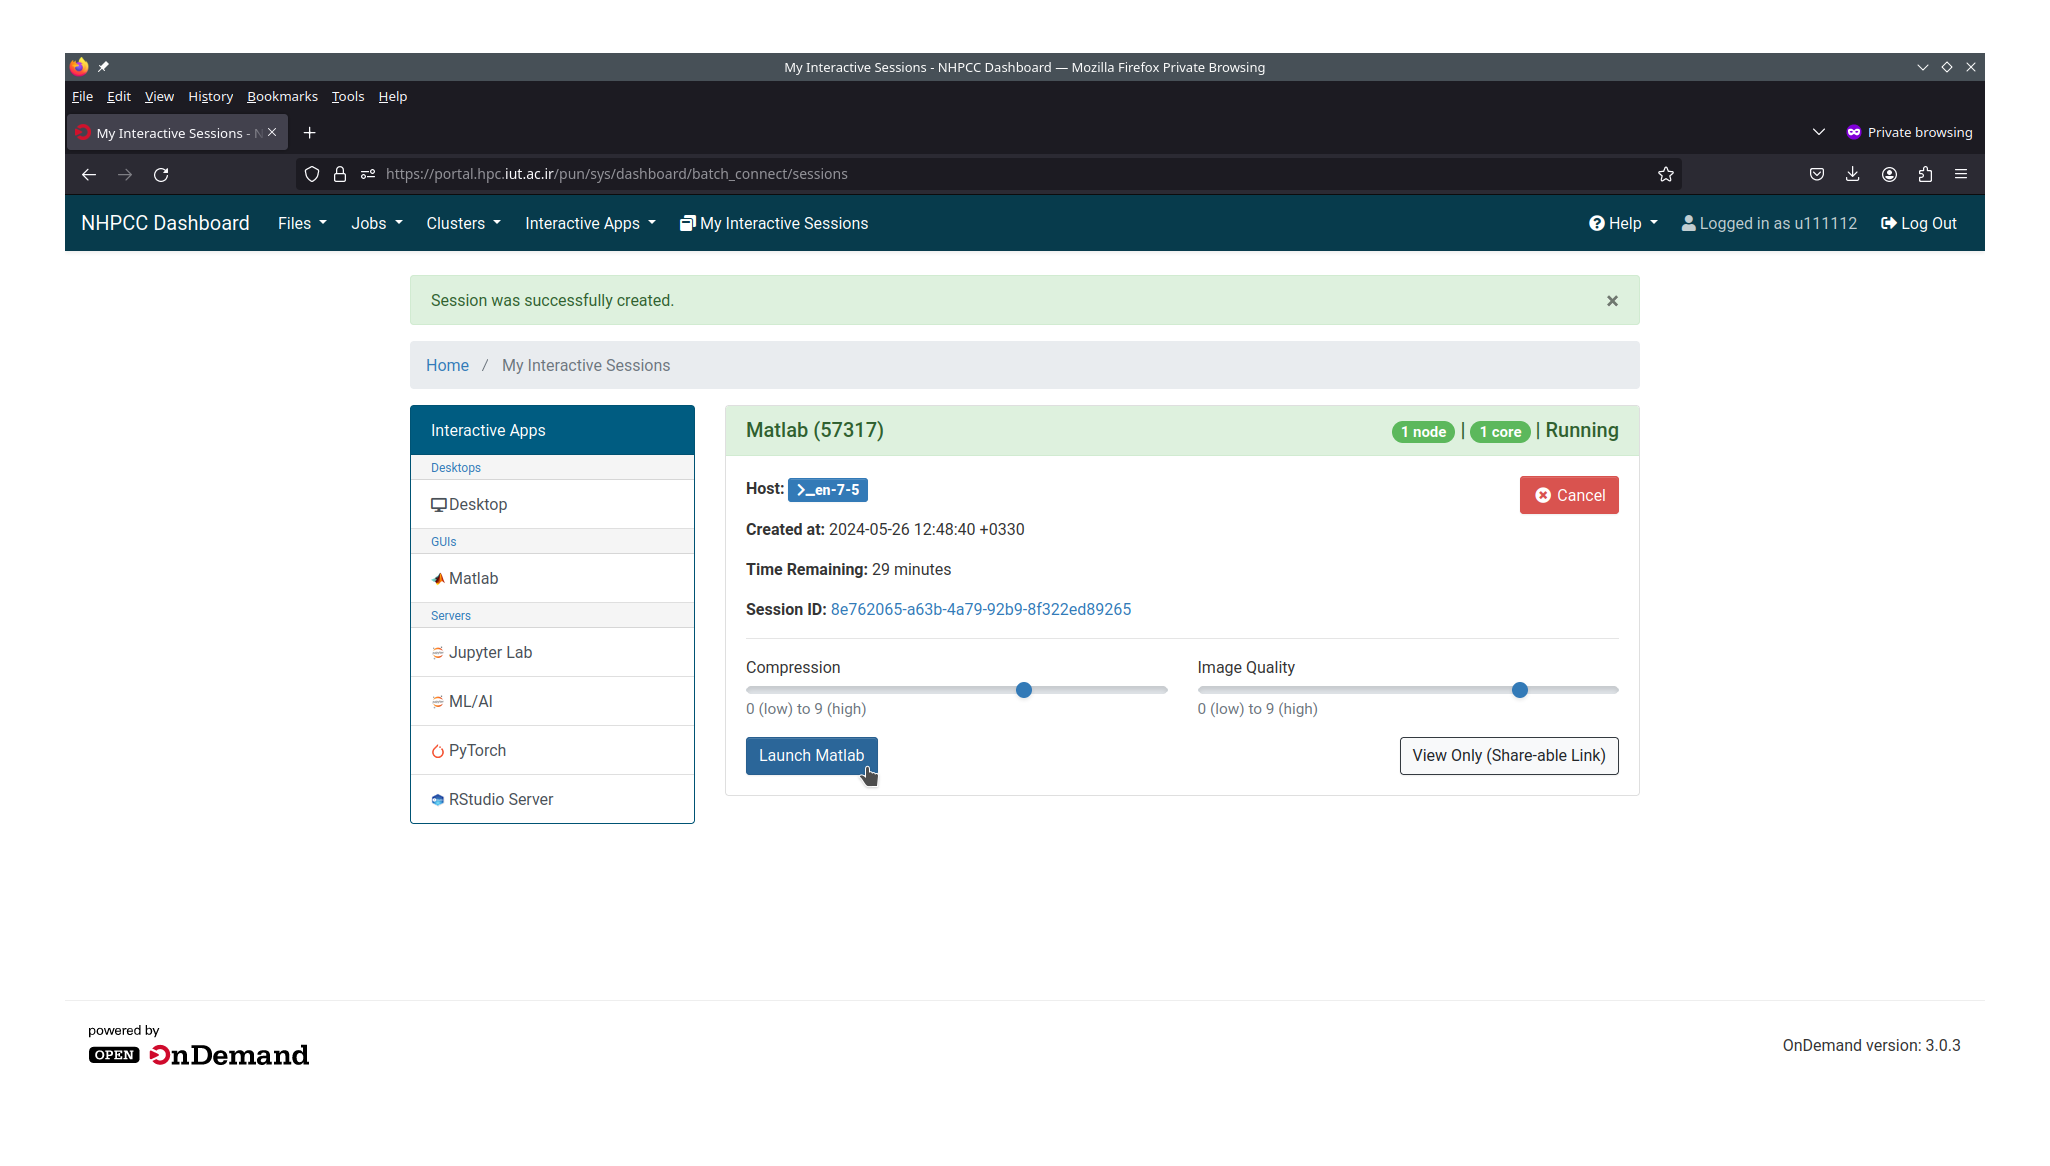Screen dimensions: 2050x1166
Task: Click the NHPCC Dashboard home icon
Action: 166,222
